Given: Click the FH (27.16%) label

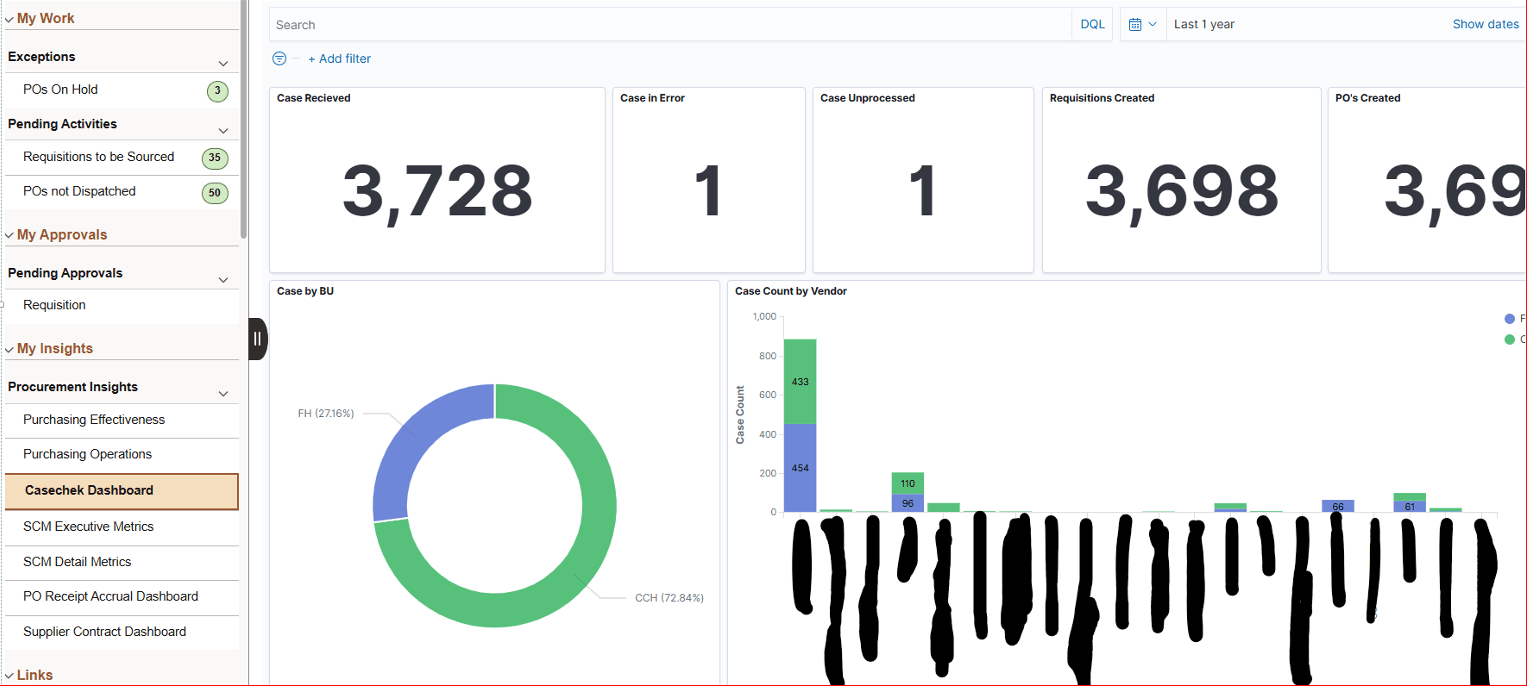Looking at the screenshot, I should point(326,413).
